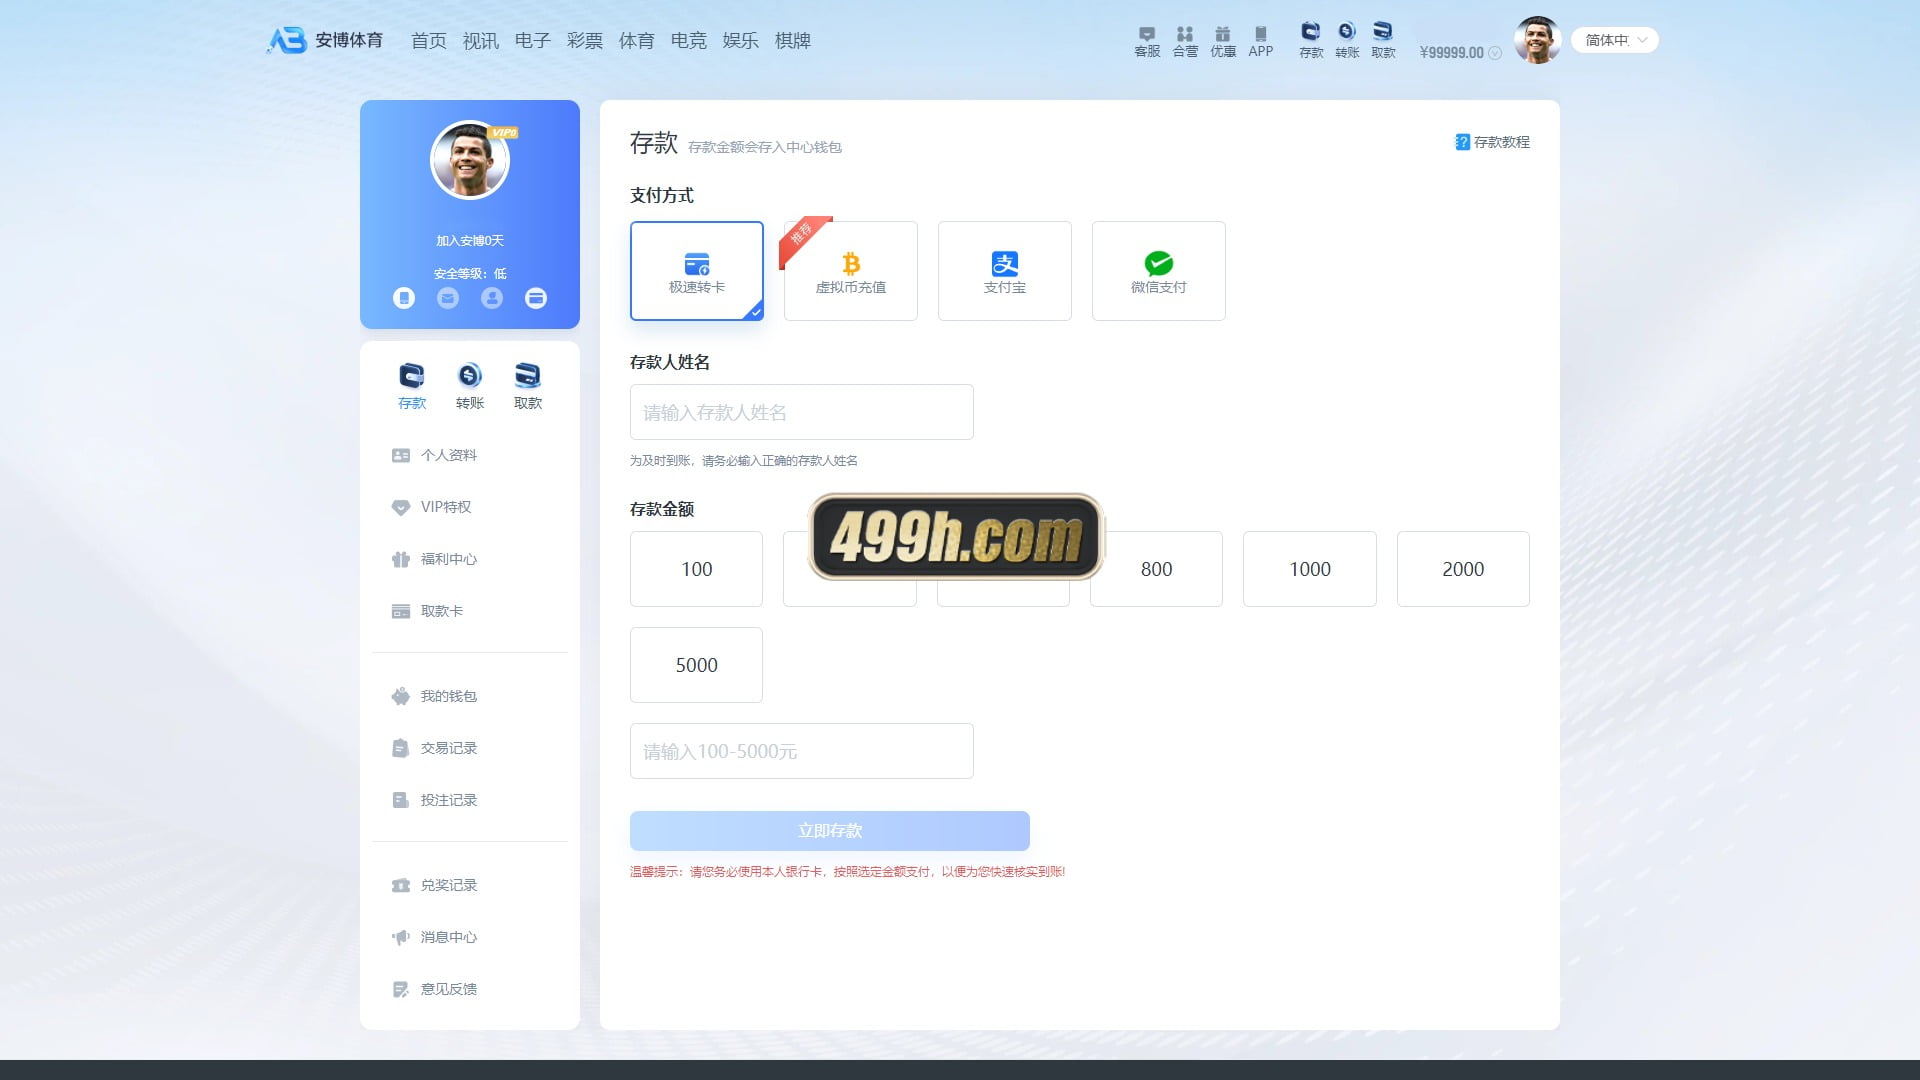Click the header user avatar
Viewport: 1920px width, 1080px height.
click(x=1537, y=40)
